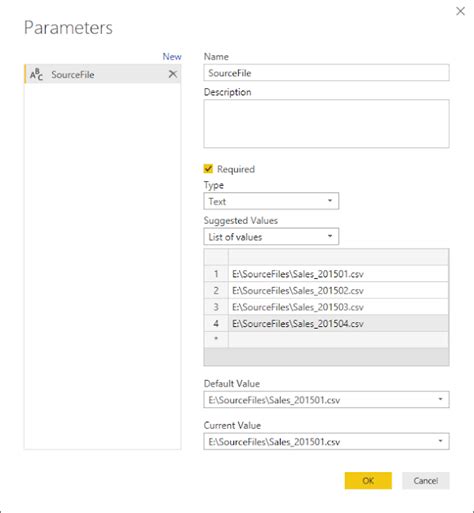Select the Sales_201501.csv list value row

pos(338,274)
